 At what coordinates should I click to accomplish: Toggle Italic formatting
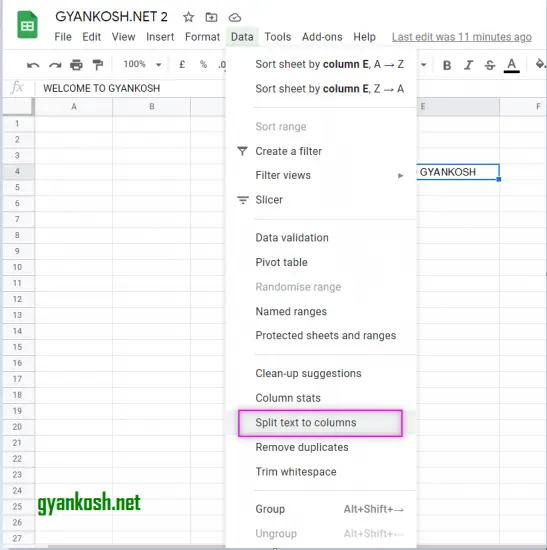[468, 65]
